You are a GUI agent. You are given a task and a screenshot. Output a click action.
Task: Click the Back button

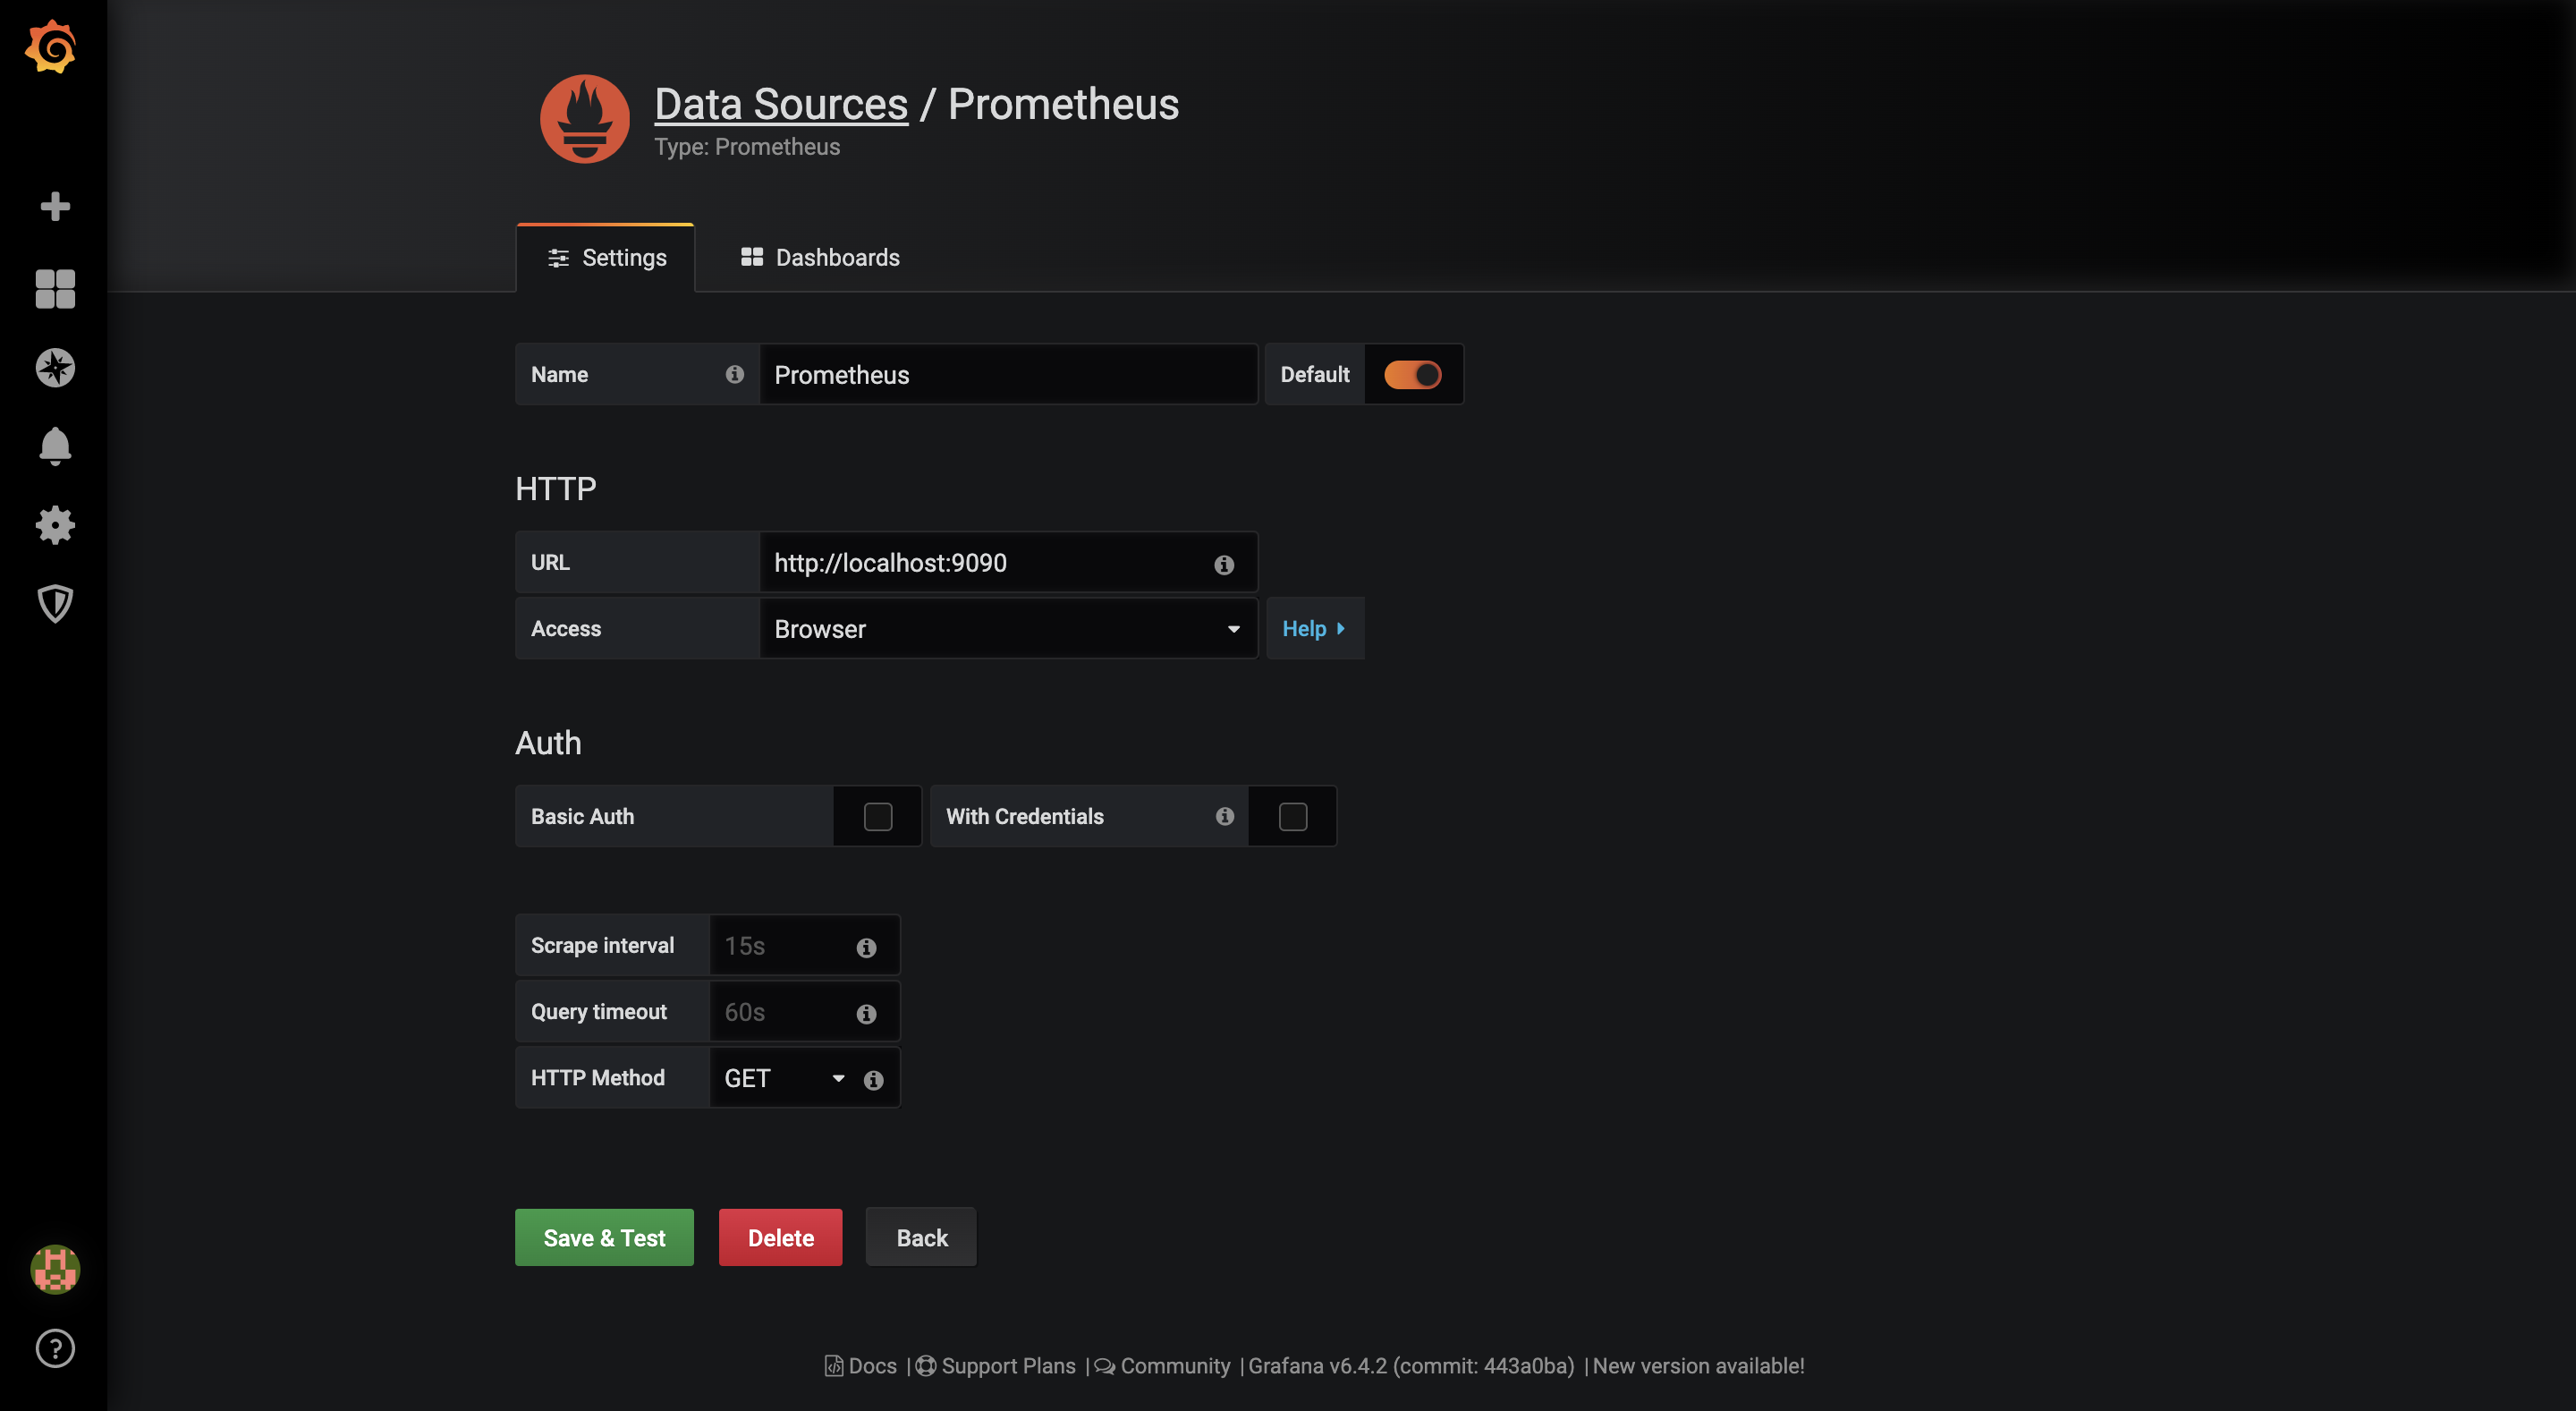pos(921,1238)
